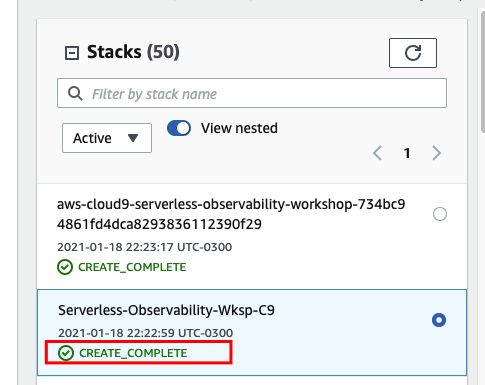Go to previous stacks page
The image size is (485, 385).
377,153
